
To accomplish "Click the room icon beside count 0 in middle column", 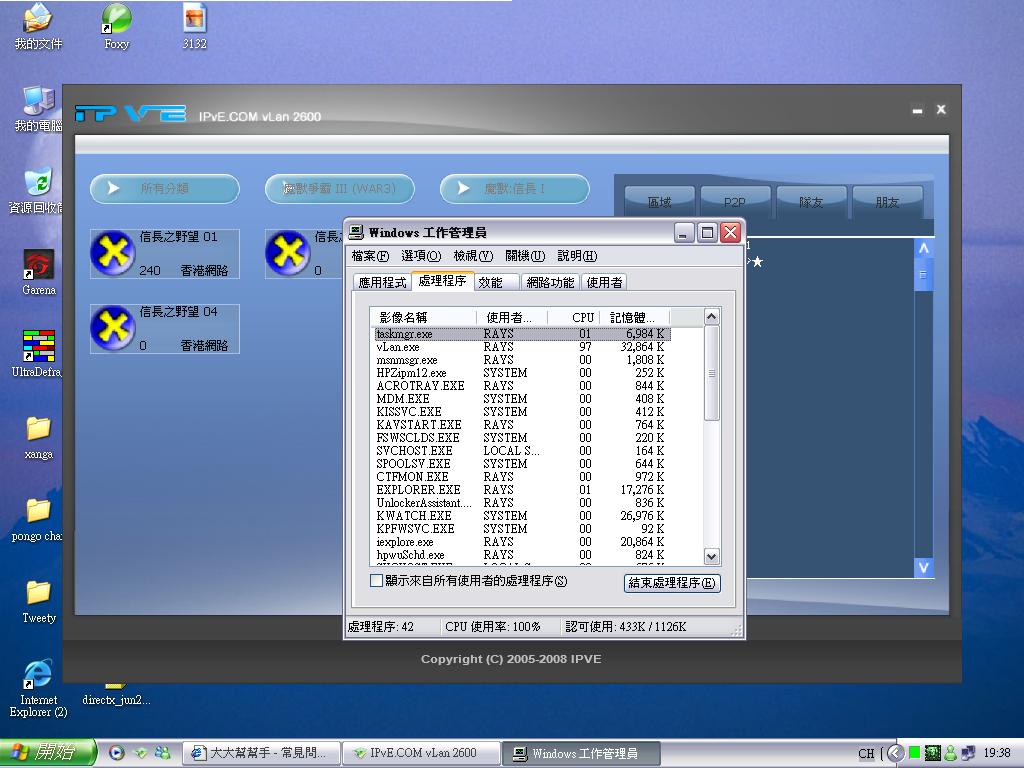I will click(x=288, y=253).
